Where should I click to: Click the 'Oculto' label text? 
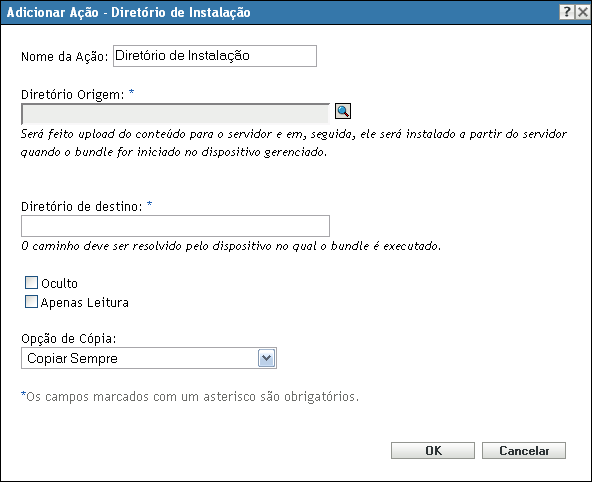[x=59, y=283]
